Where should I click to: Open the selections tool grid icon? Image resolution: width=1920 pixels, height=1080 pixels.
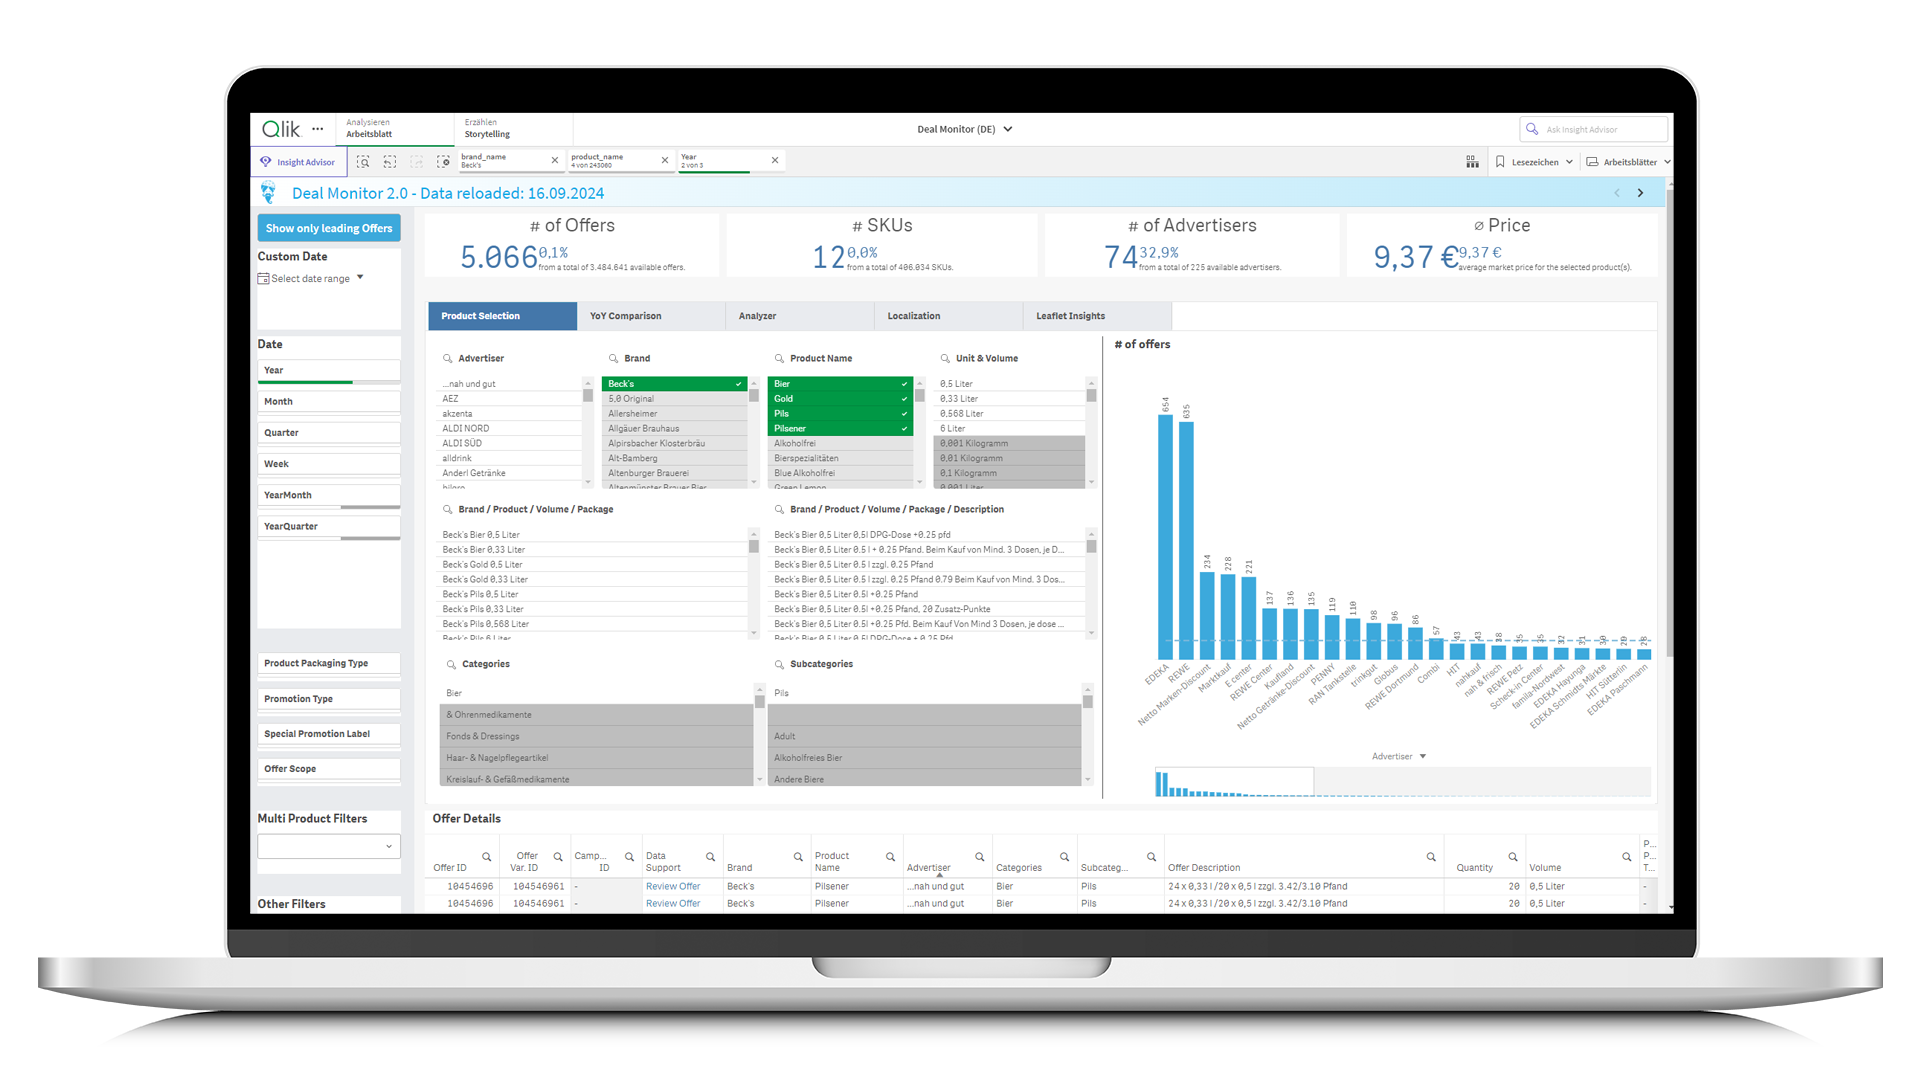pyautogui.click(x=1472, y=161)
